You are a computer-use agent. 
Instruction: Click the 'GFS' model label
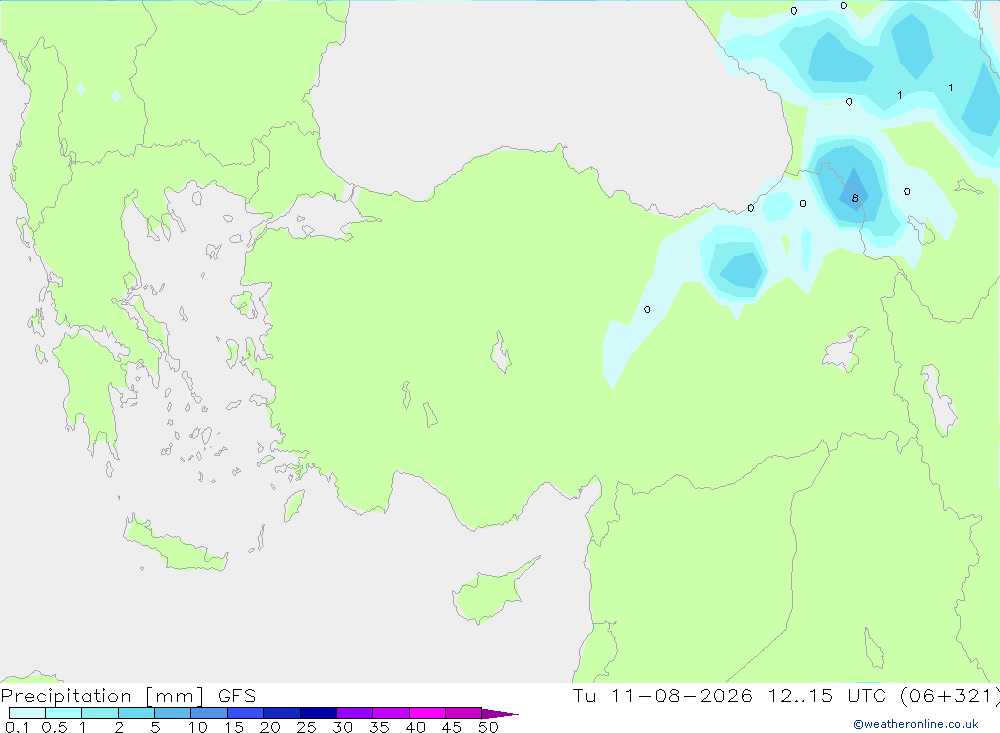[x=237, y=696]
